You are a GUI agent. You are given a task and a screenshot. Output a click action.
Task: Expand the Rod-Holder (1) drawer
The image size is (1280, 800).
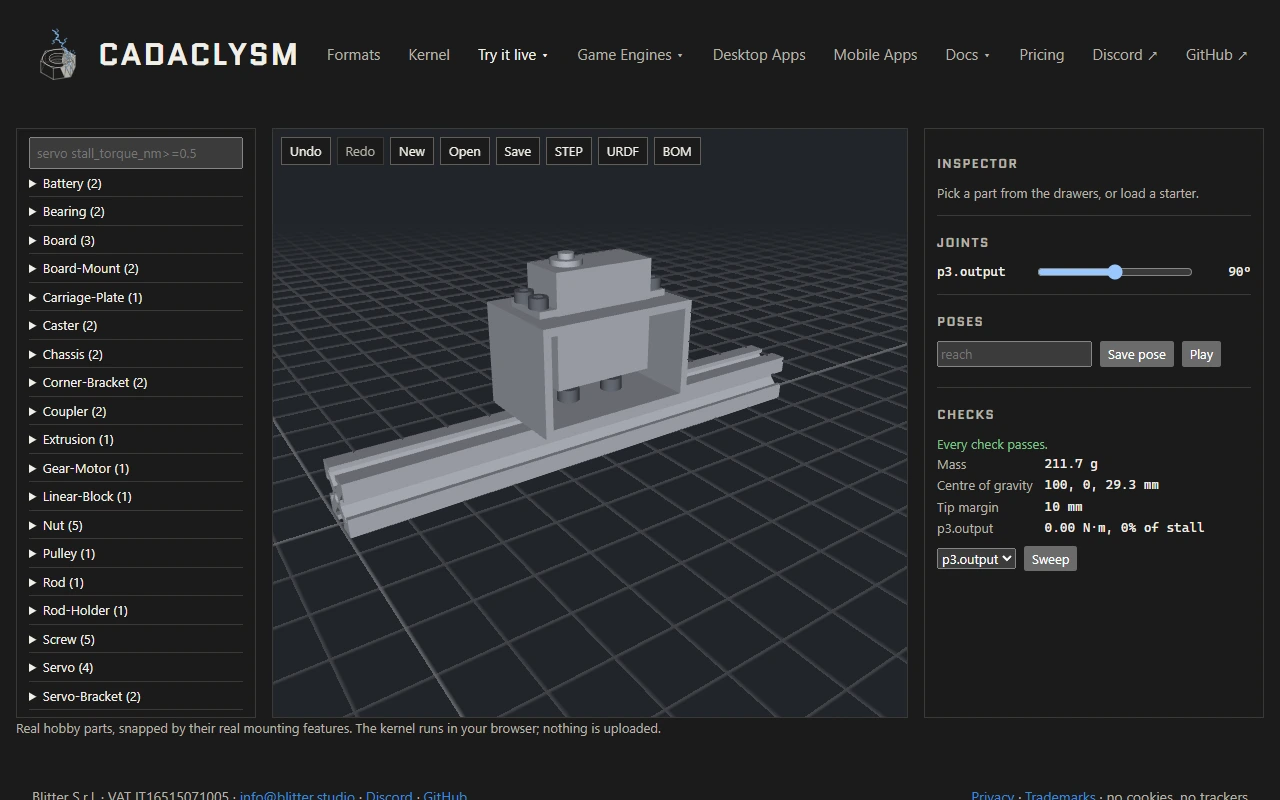(x=136, y=611)
